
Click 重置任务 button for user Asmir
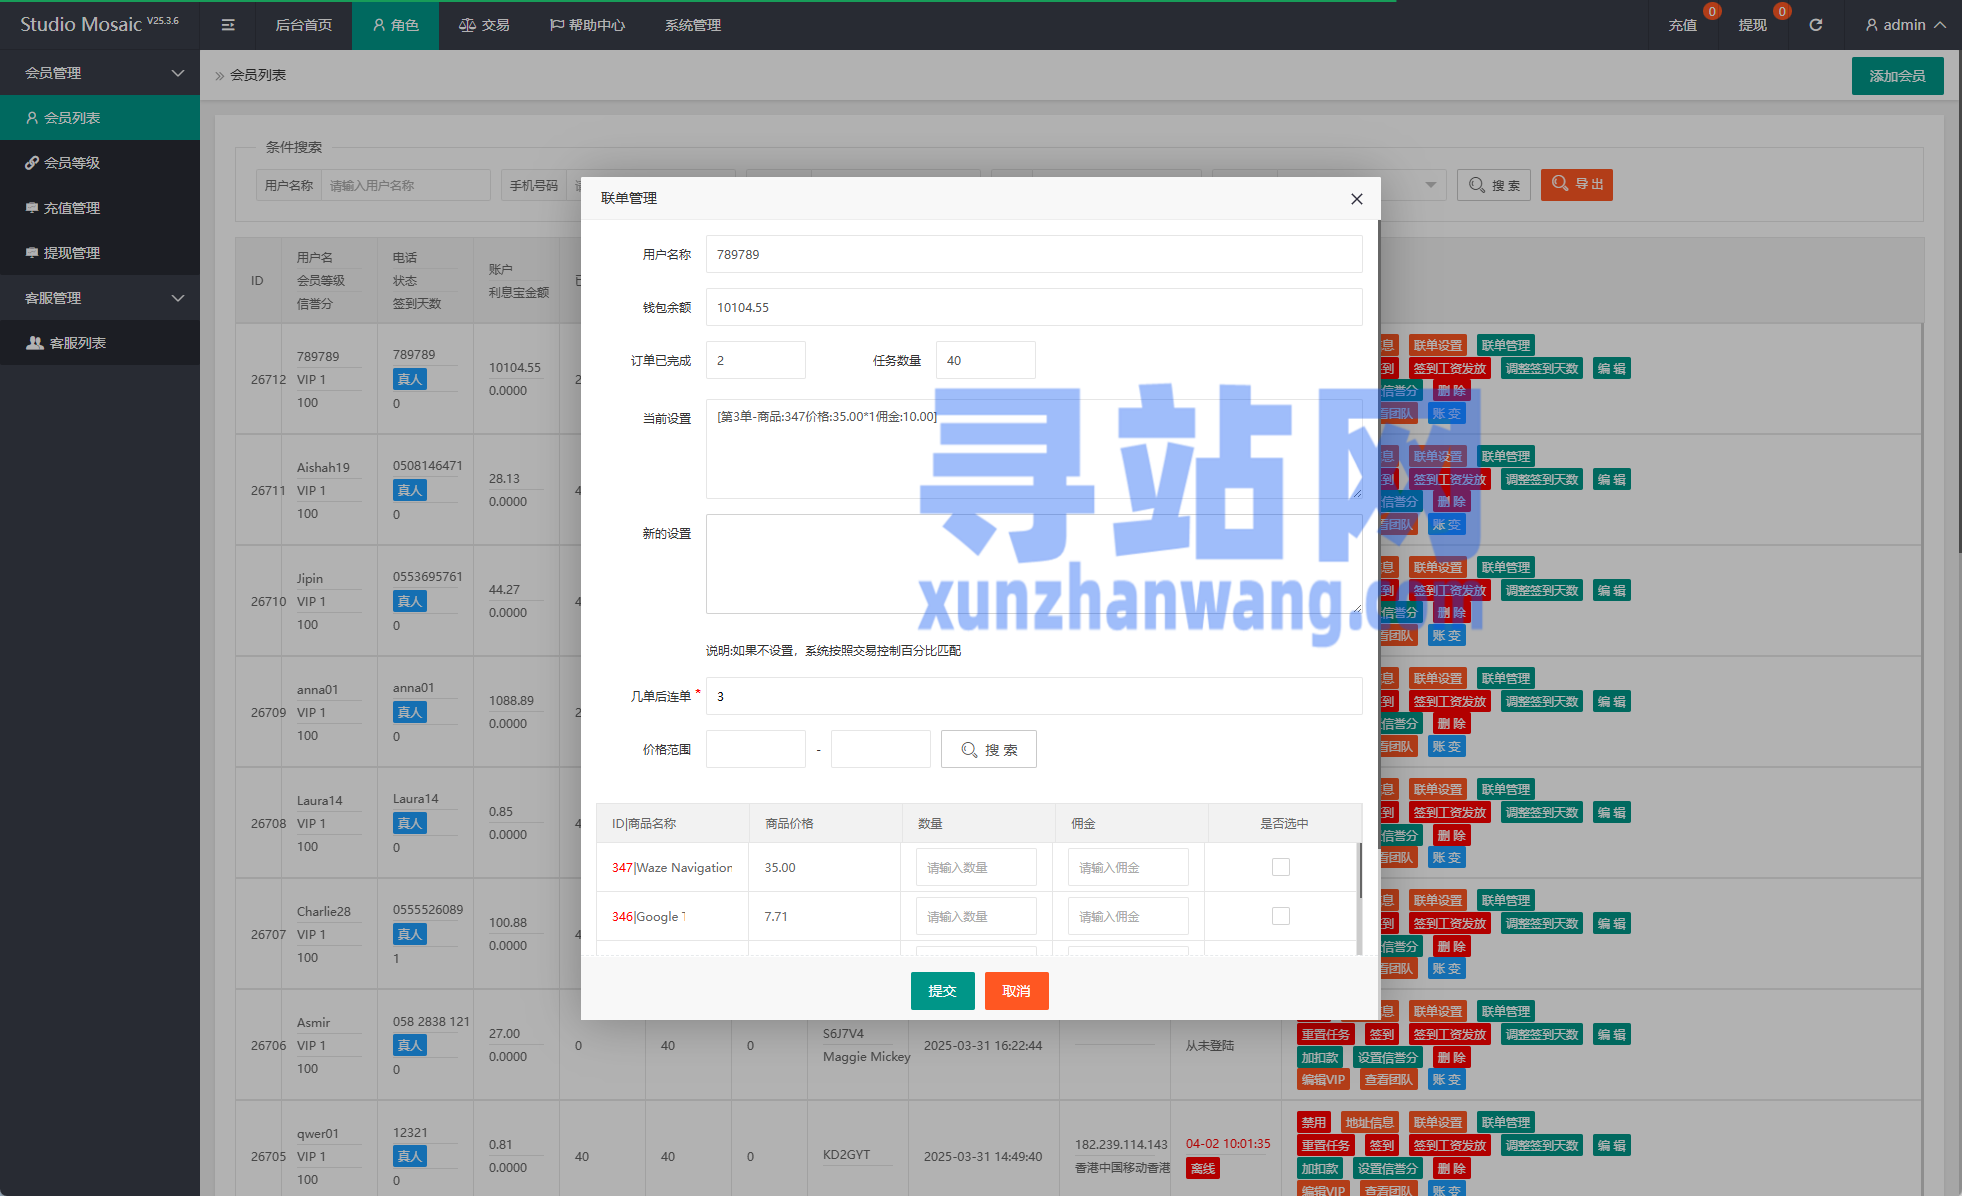[1326, 1034]
